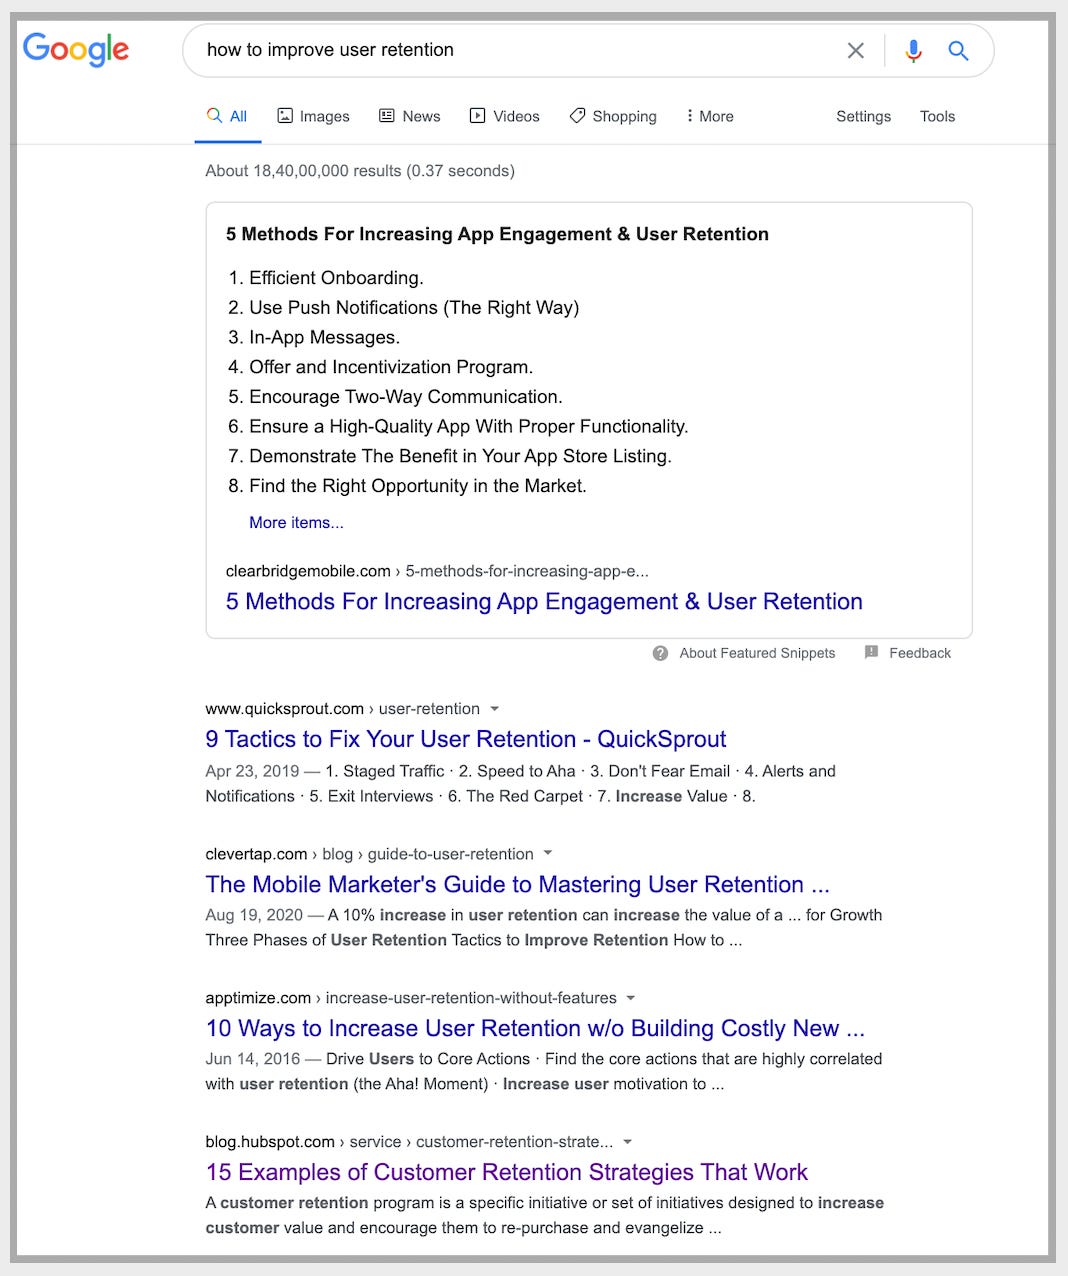Screen dimensions: 1068x1276
Task: Expand the More search categories menu
Action: pyautogui.click(x=709, y=116)
